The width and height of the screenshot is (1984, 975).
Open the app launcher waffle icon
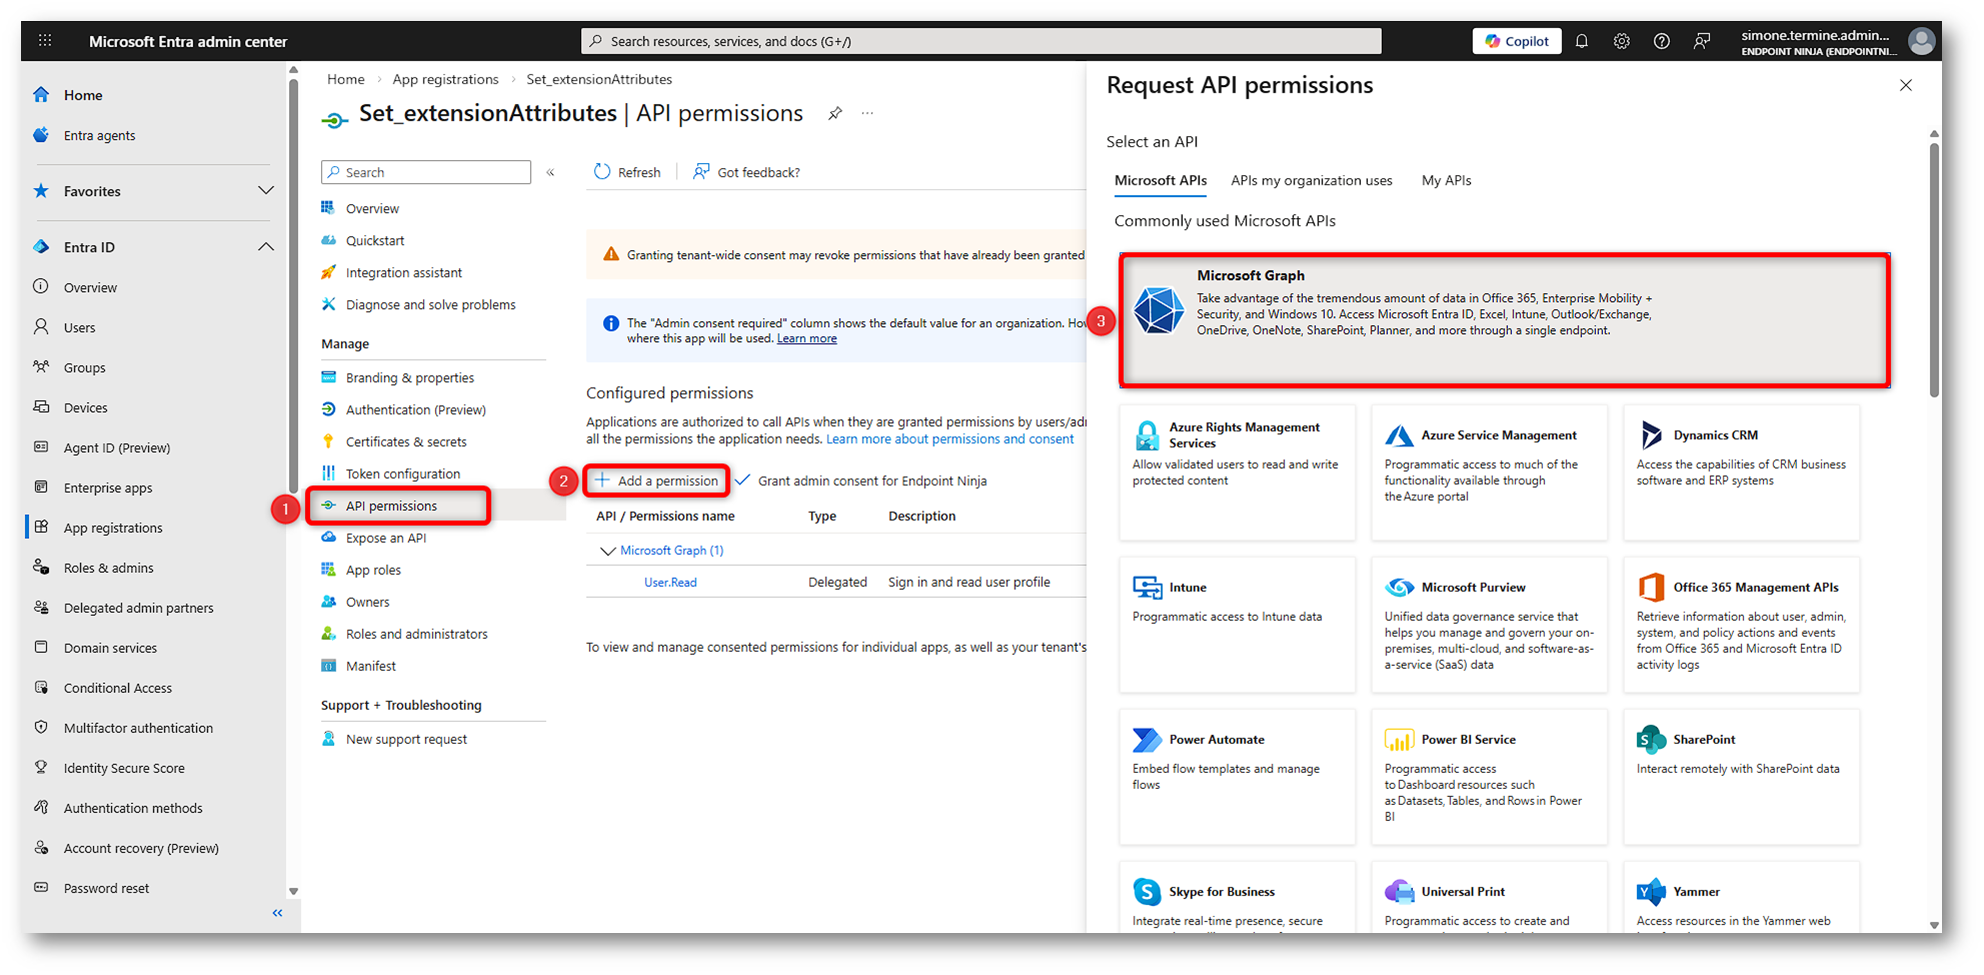pos(45,41)
